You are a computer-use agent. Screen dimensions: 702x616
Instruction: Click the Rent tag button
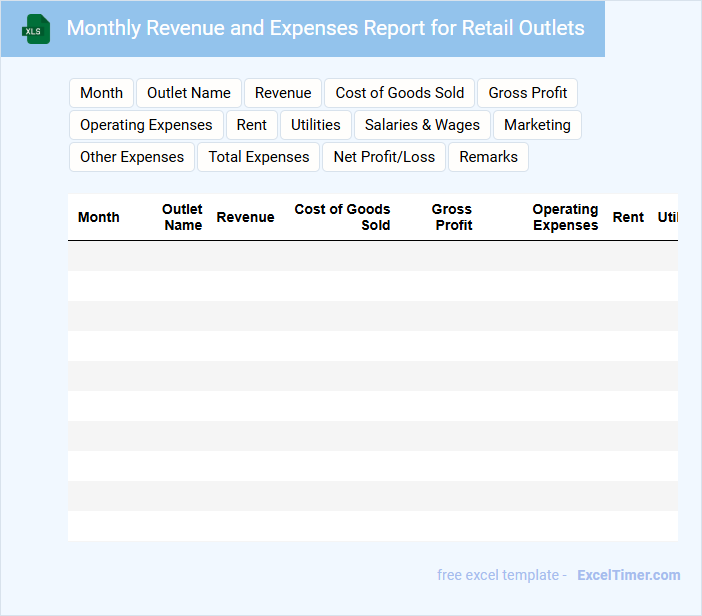252,125
